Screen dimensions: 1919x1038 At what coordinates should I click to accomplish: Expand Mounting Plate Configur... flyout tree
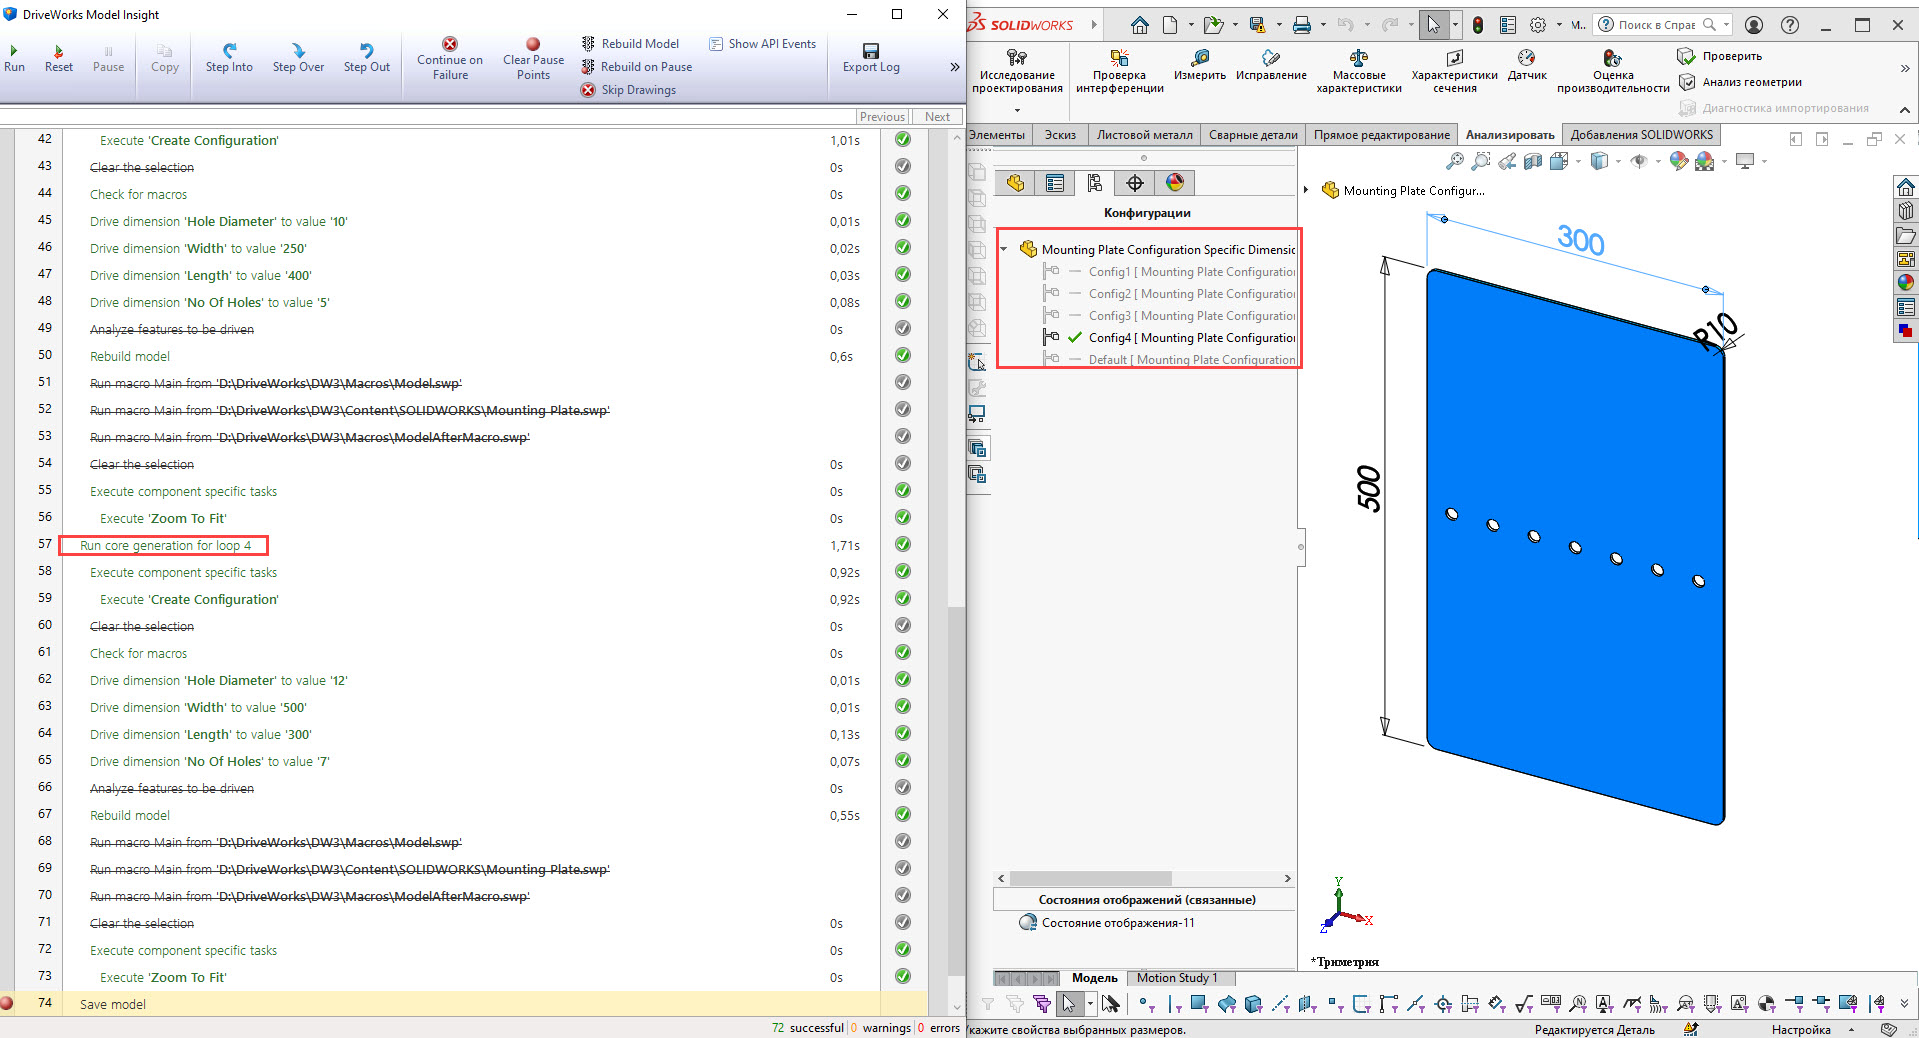point(1306,190)
